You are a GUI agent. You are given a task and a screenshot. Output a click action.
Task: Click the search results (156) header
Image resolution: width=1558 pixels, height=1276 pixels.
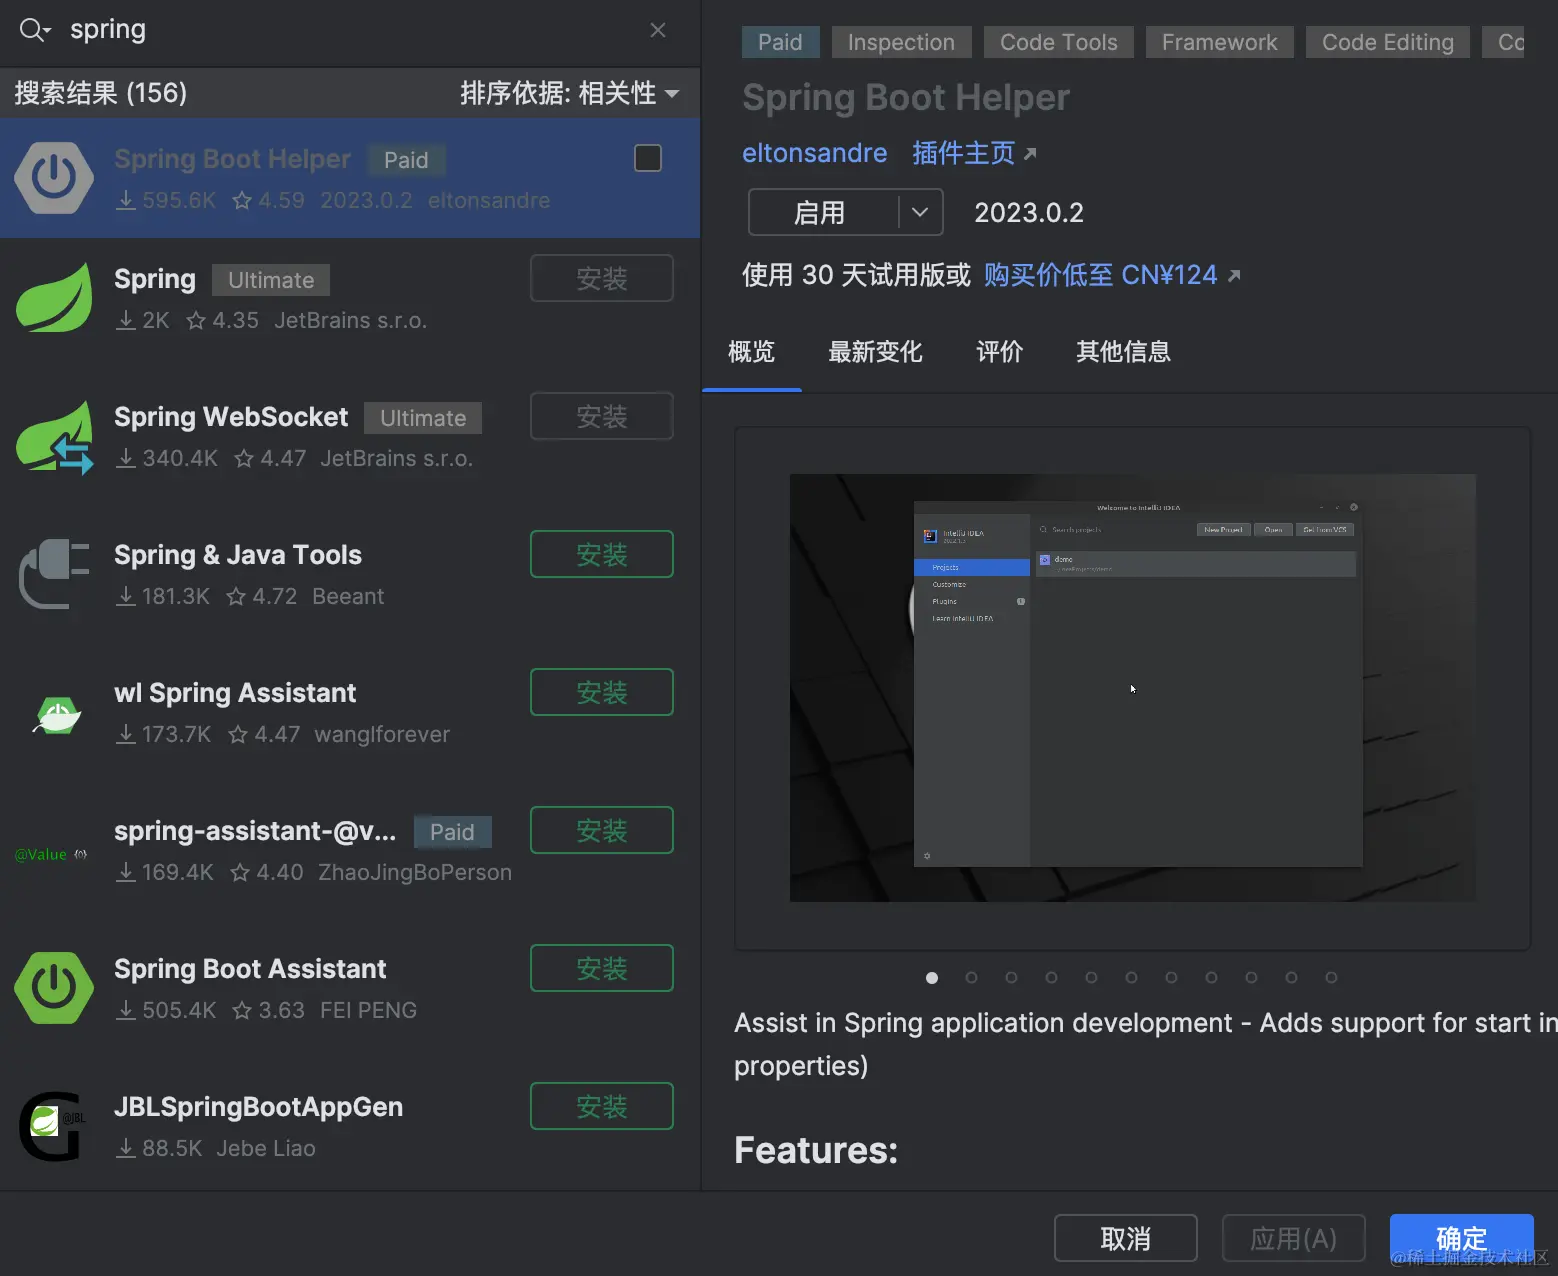[x=100, y=93]
